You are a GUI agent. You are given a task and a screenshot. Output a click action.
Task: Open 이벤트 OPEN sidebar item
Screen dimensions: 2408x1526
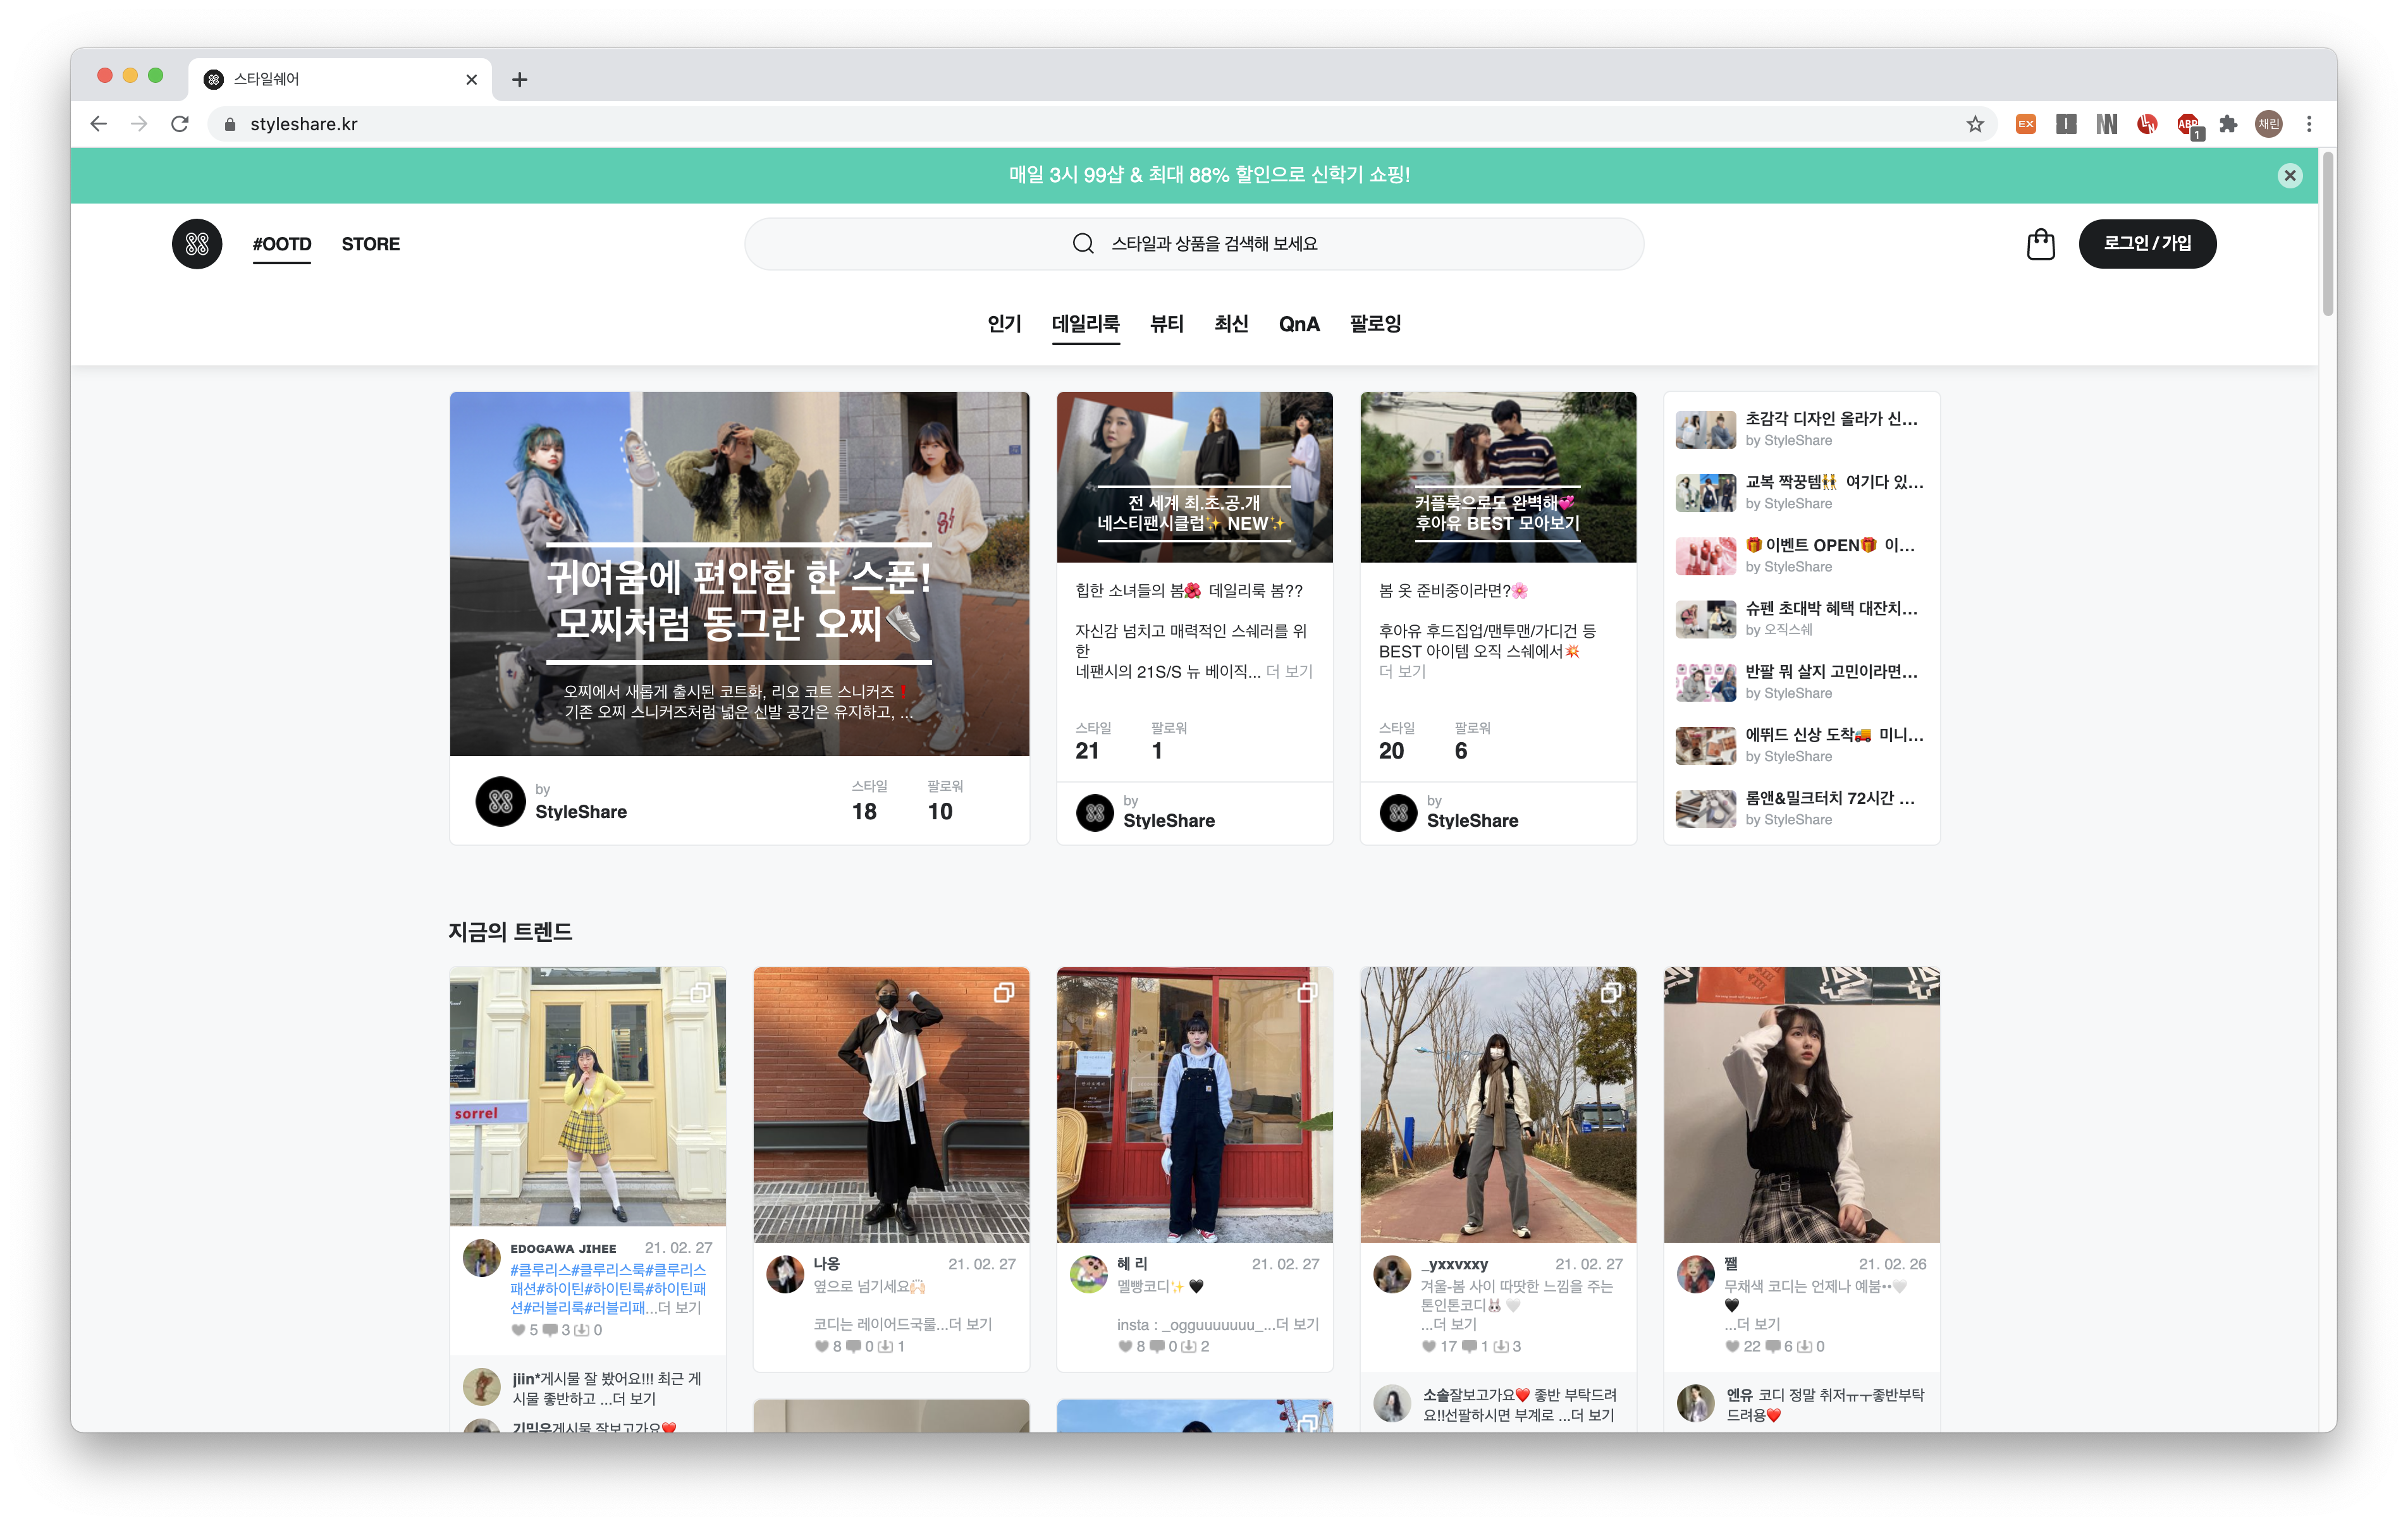click(x=1801, y=555)
